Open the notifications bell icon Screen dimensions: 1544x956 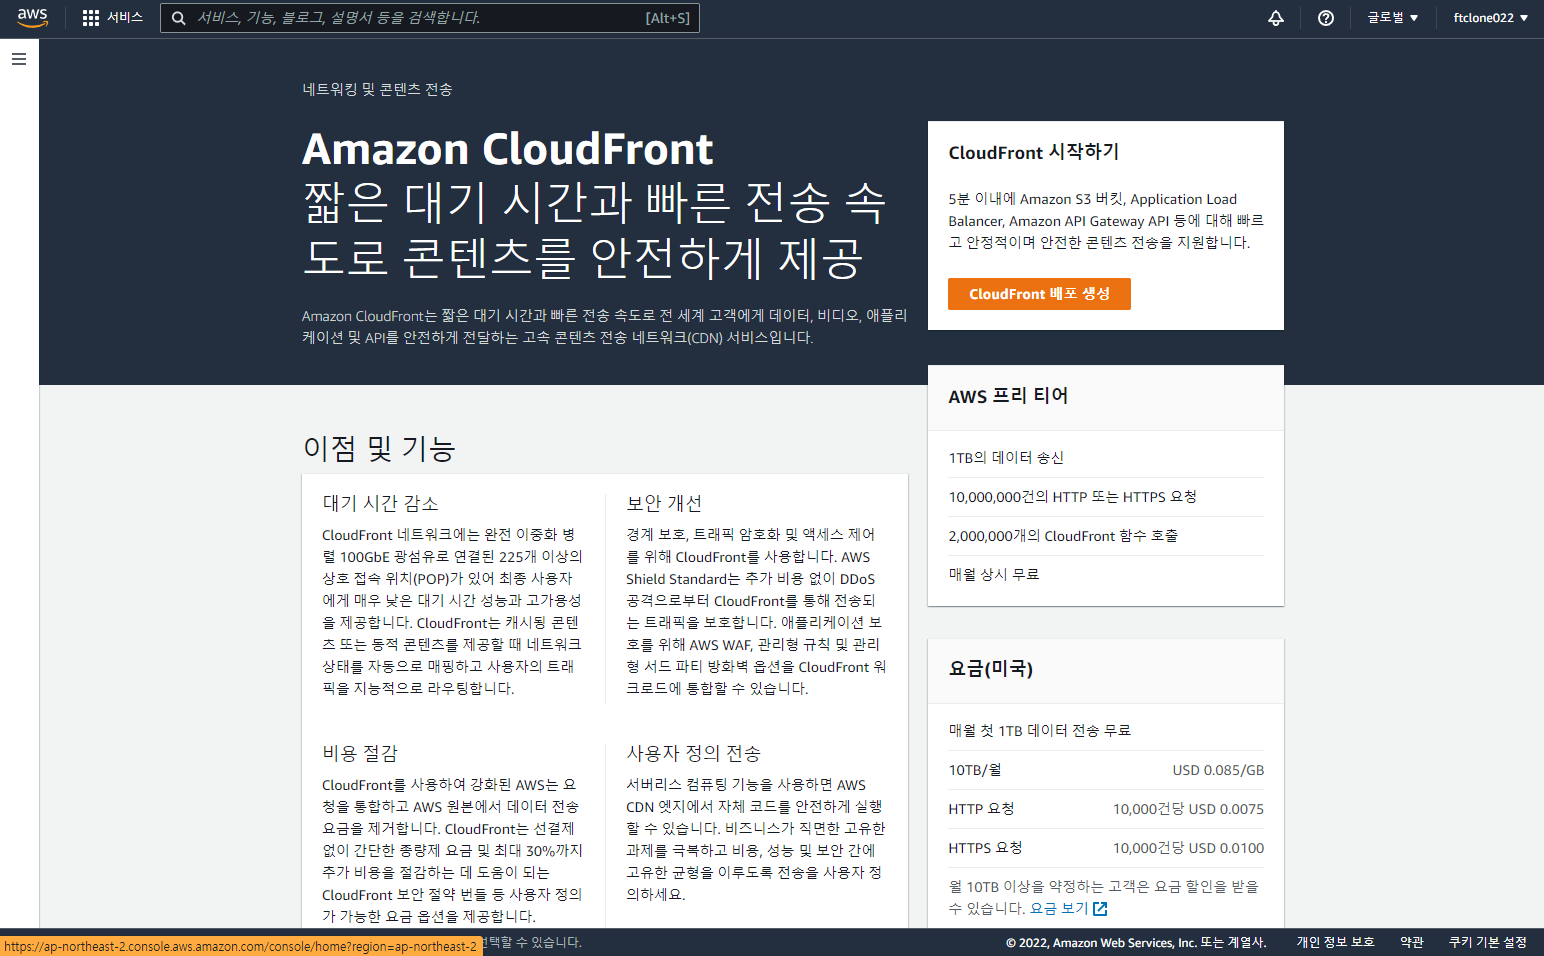click(1276, 18)
